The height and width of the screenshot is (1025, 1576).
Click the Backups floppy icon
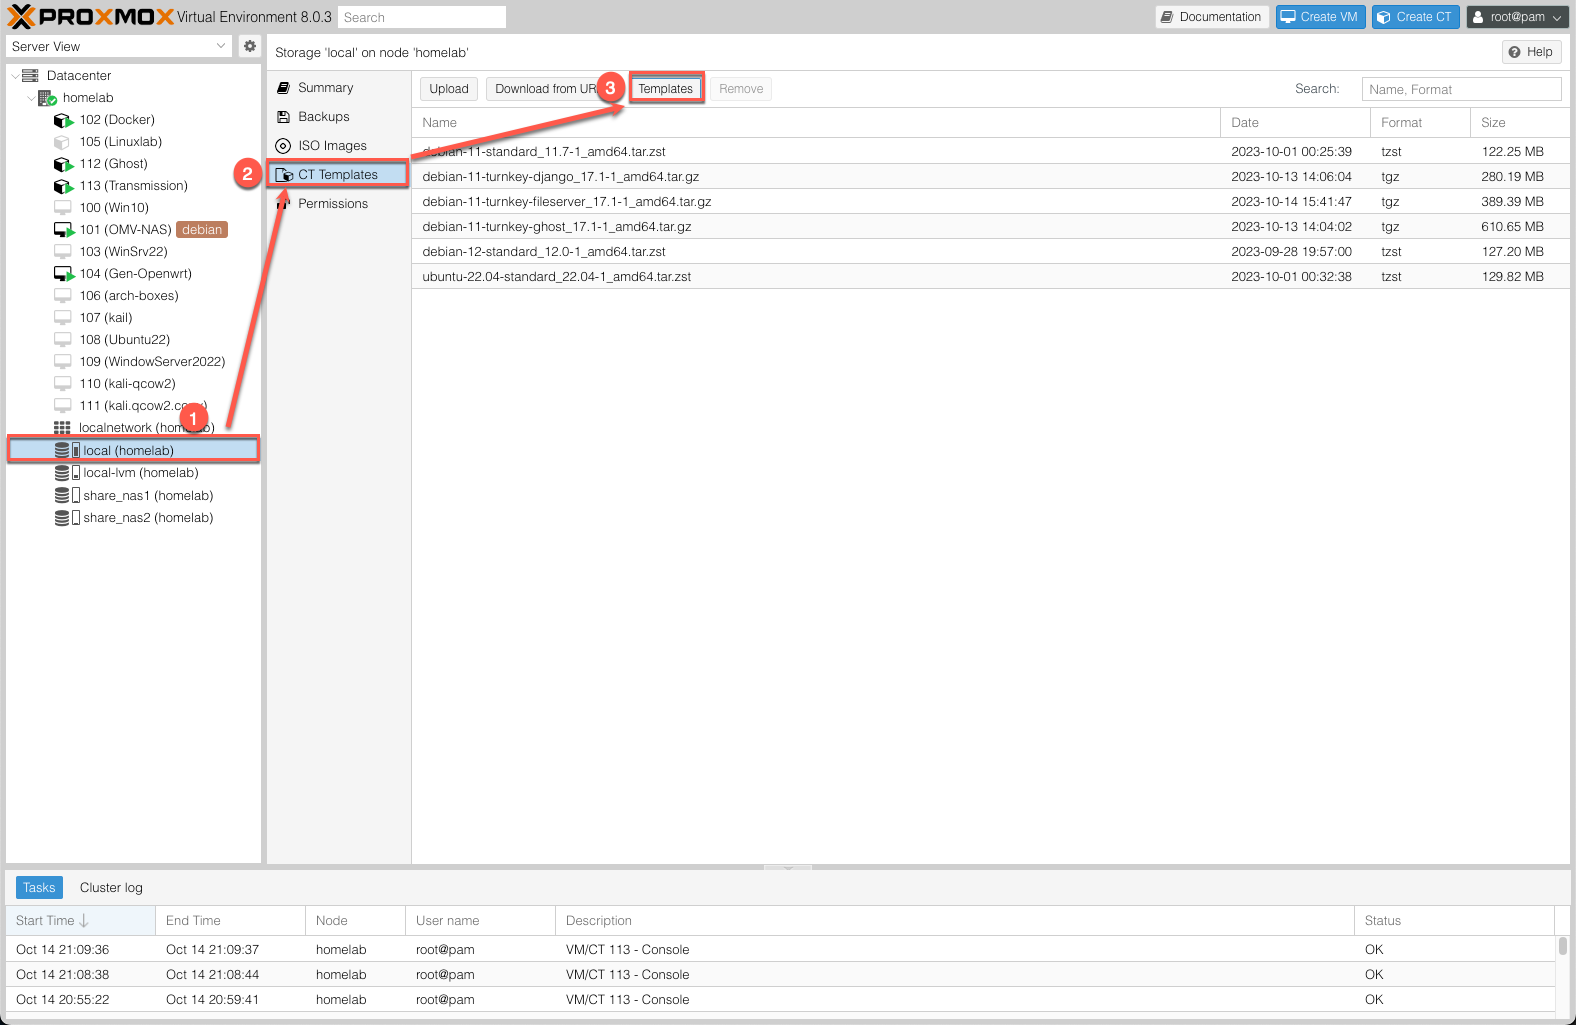[283, 117]
